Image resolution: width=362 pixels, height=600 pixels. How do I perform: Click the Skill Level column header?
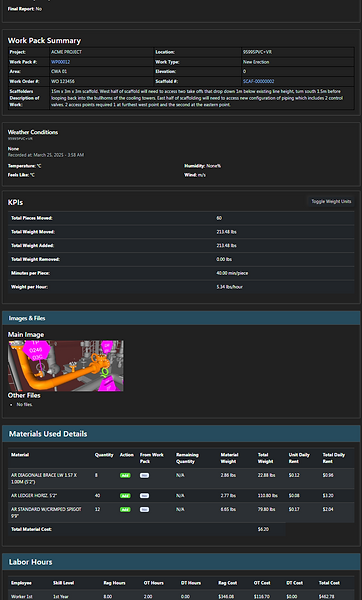pyautogui.click(x=64, y=583)
